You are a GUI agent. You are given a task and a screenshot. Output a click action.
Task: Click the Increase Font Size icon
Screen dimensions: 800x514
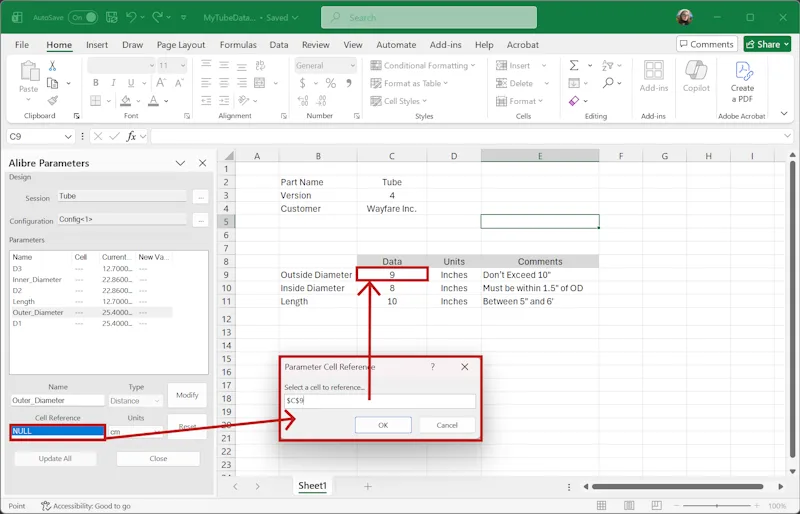pyautogui.click(x=161, y=83)
